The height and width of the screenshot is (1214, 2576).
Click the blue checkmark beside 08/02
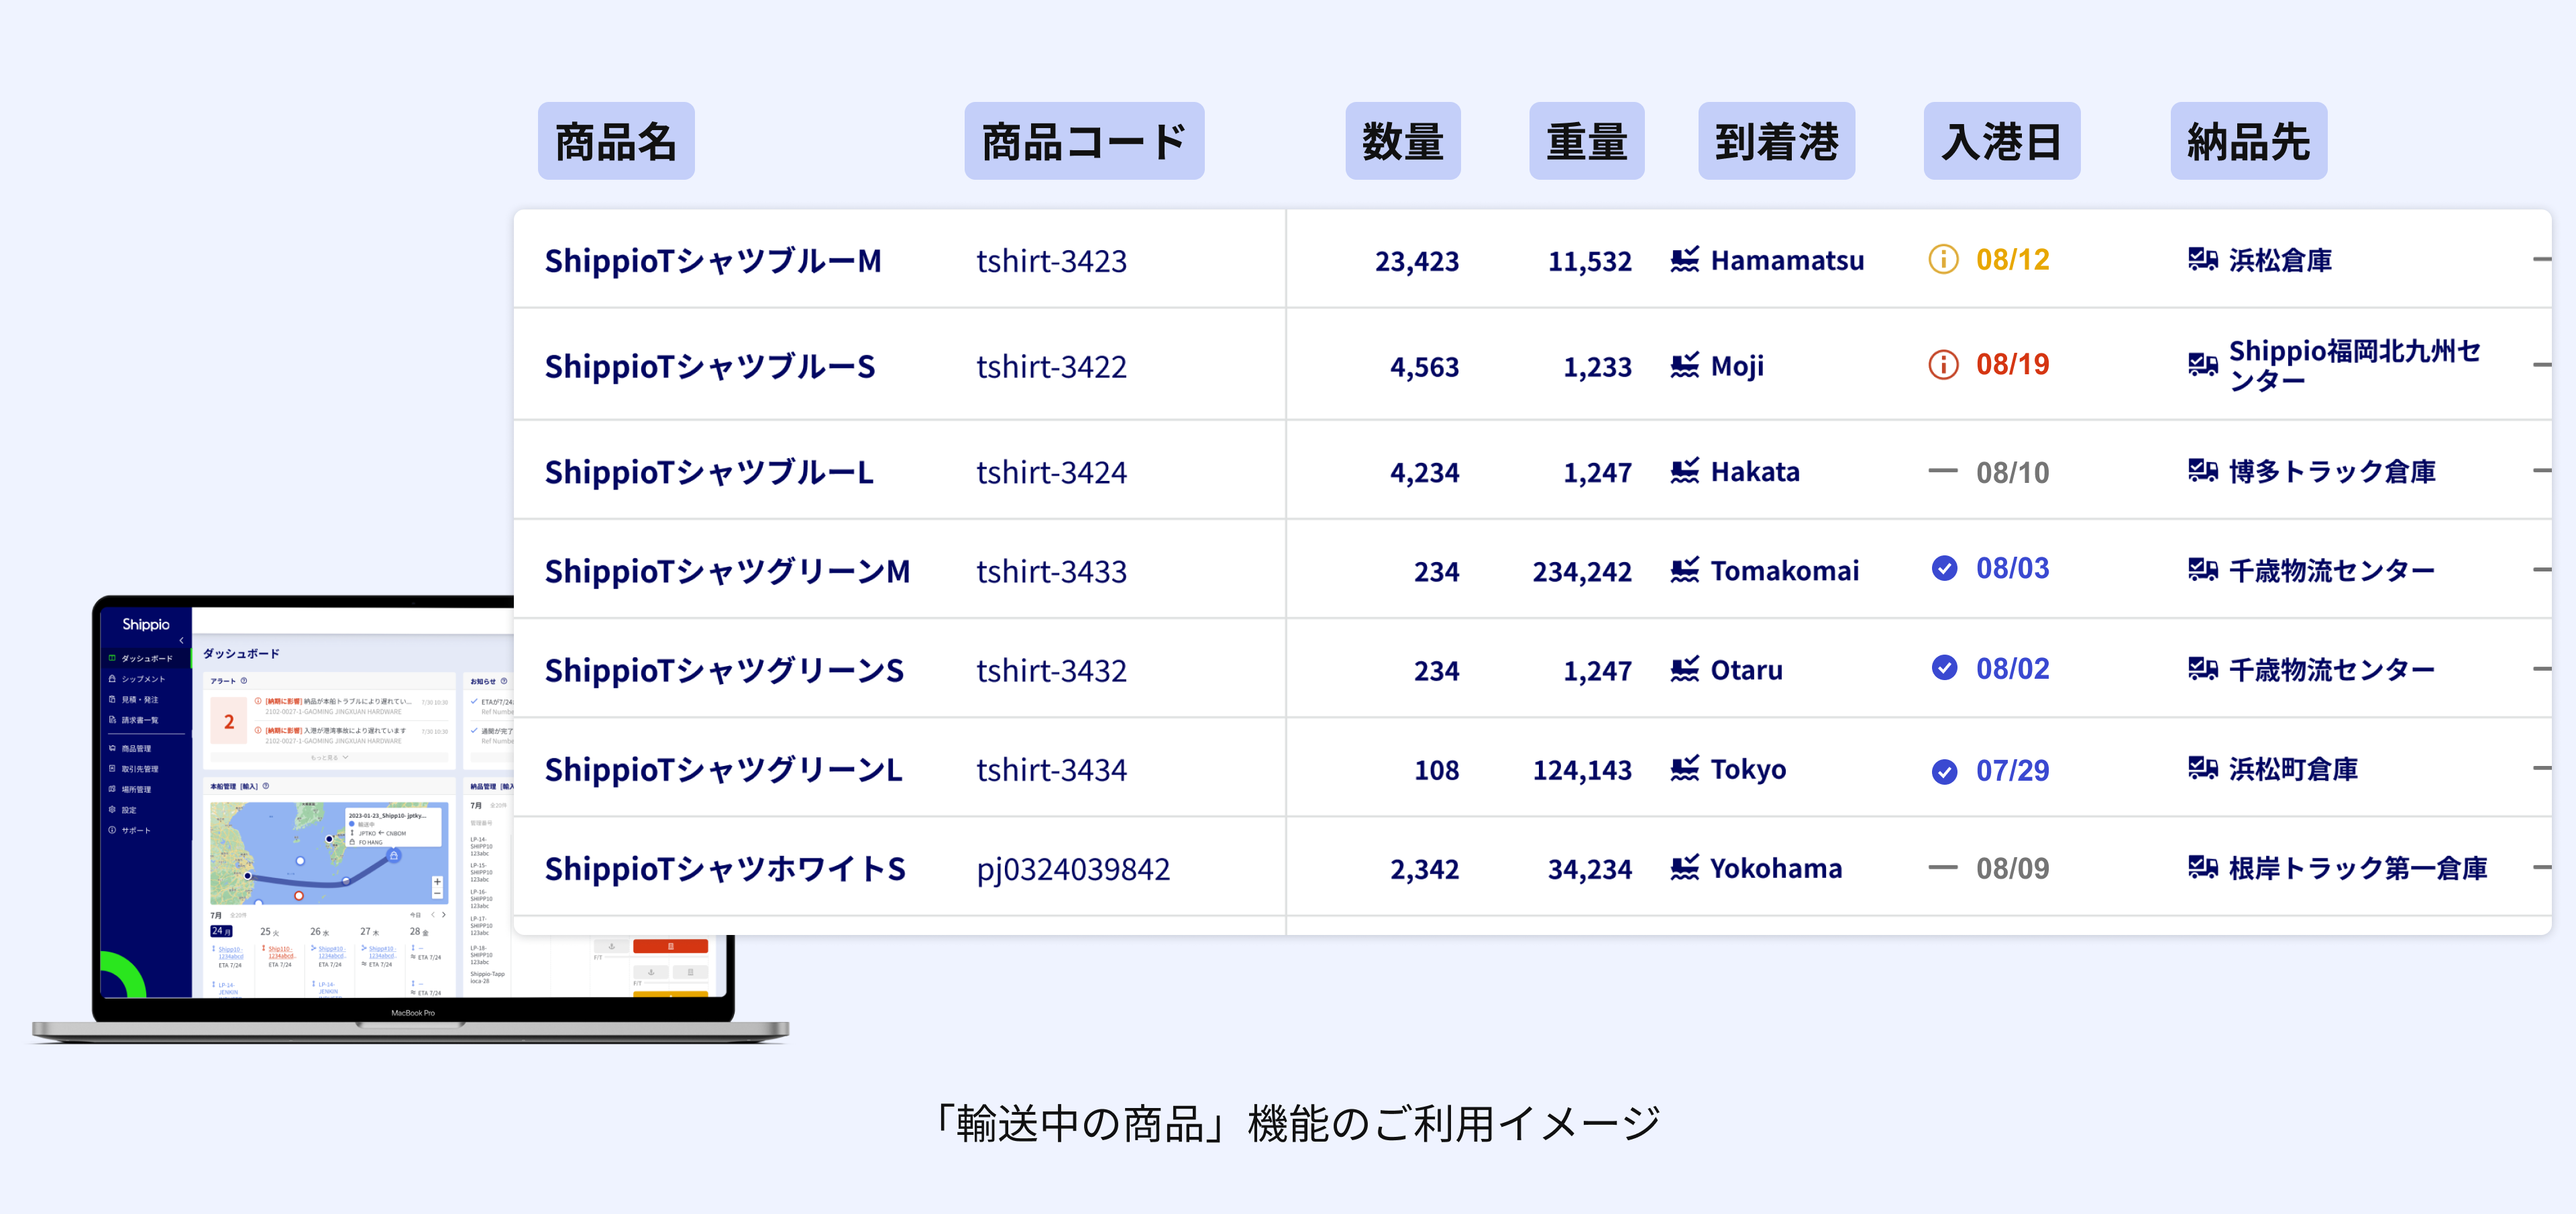(x=1943, y=667)
